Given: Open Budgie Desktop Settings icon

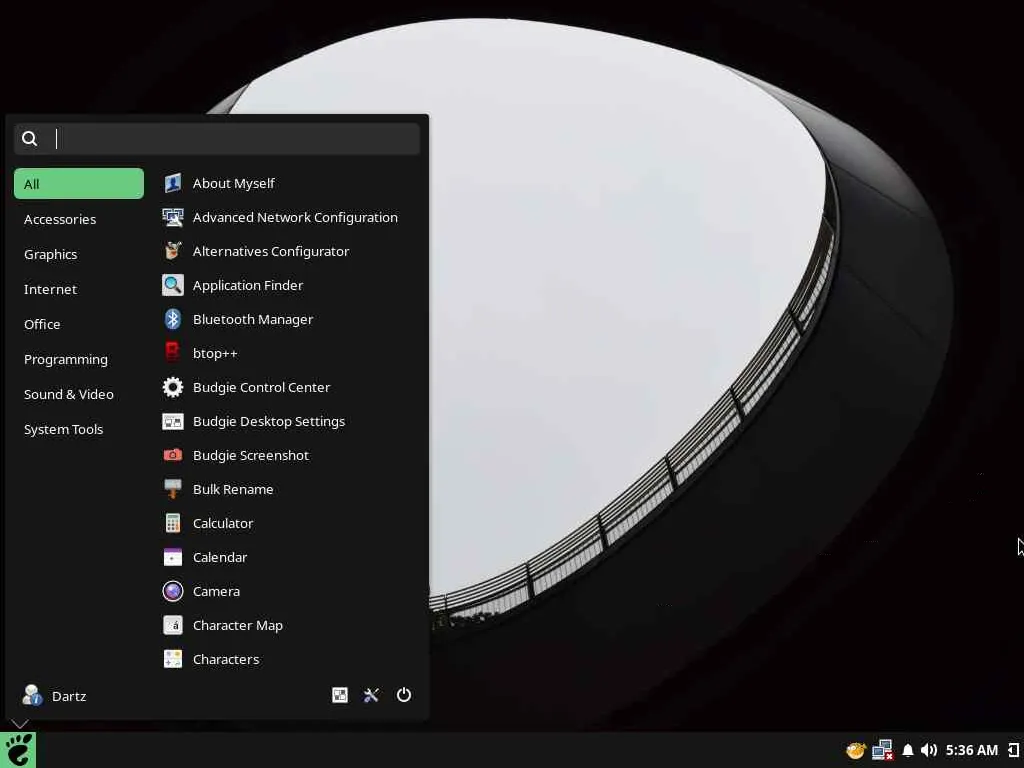Looking at the screenshot, I should 172,421.
